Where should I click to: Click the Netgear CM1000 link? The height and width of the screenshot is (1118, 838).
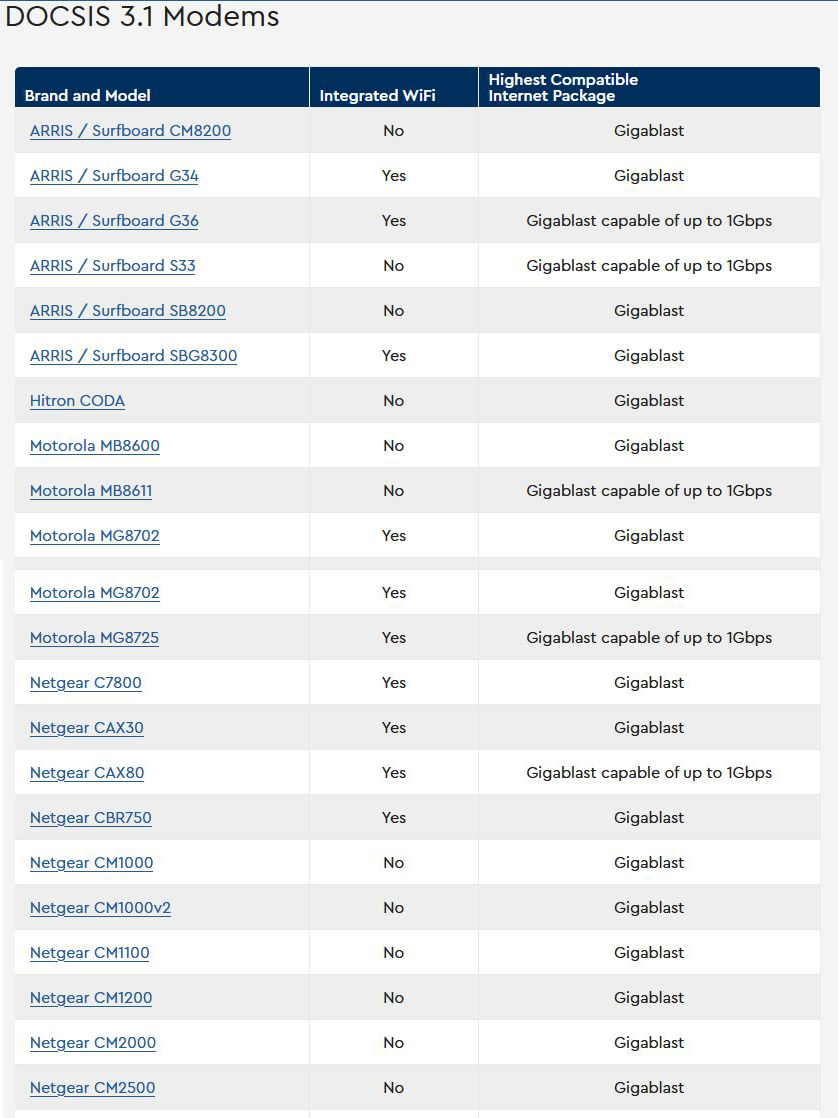pos(91,862)
